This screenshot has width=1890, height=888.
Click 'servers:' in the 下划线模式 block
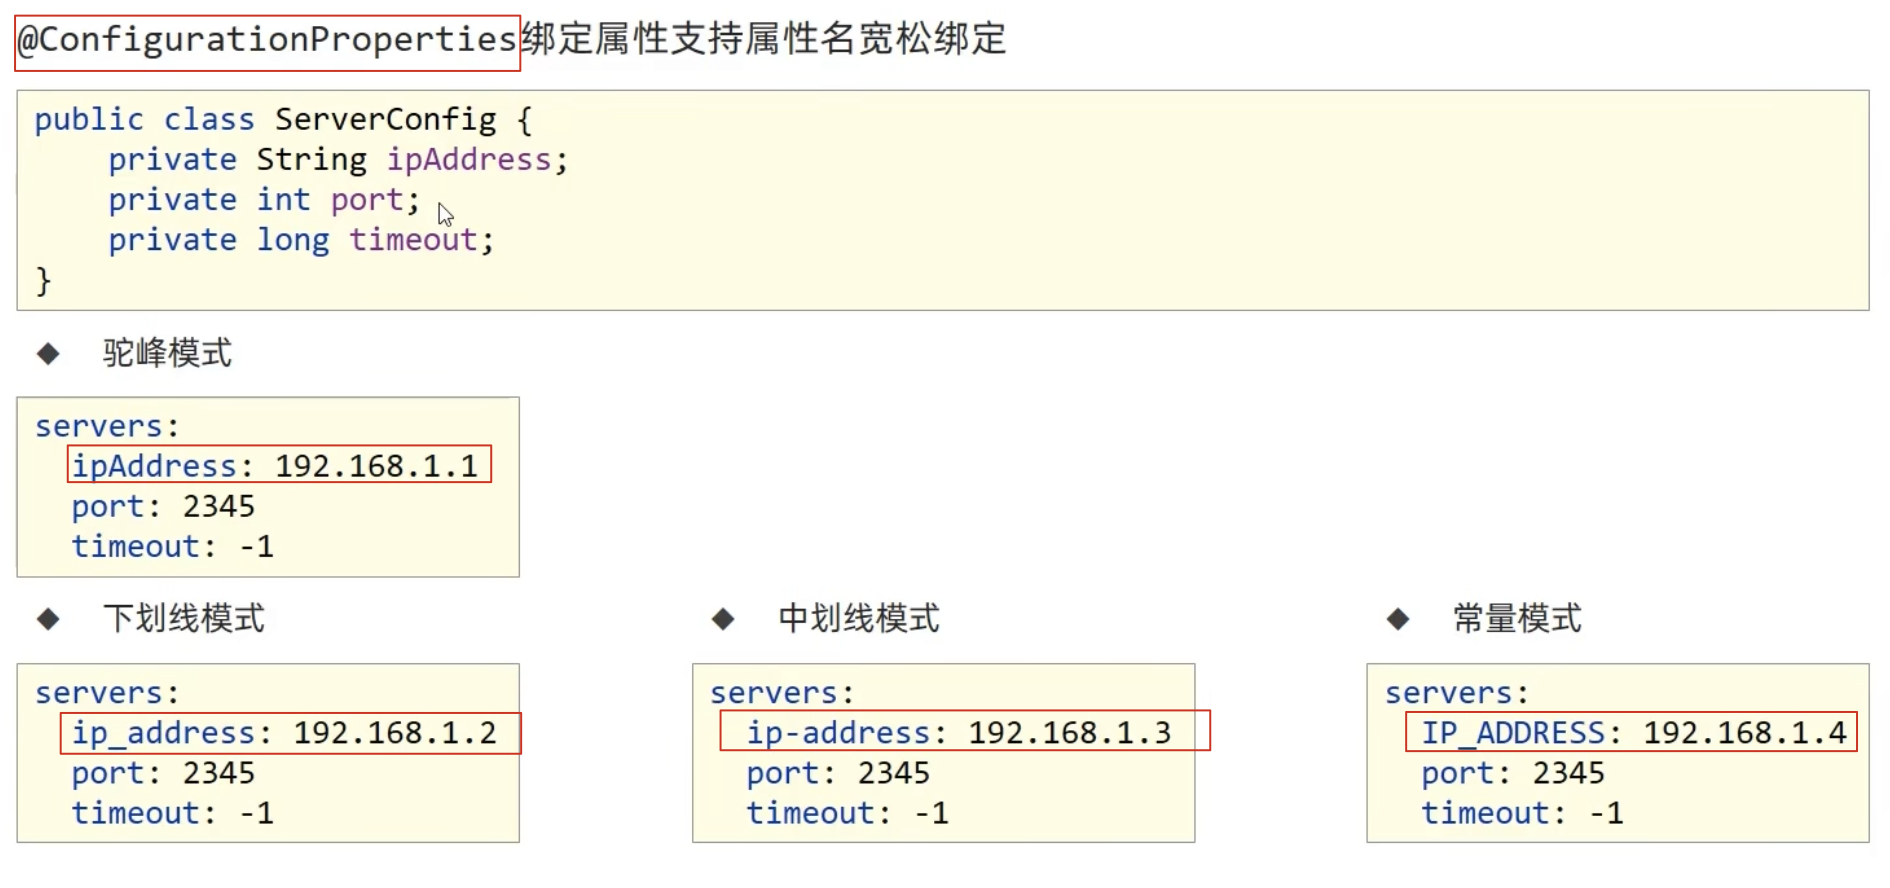coord(107,693)
